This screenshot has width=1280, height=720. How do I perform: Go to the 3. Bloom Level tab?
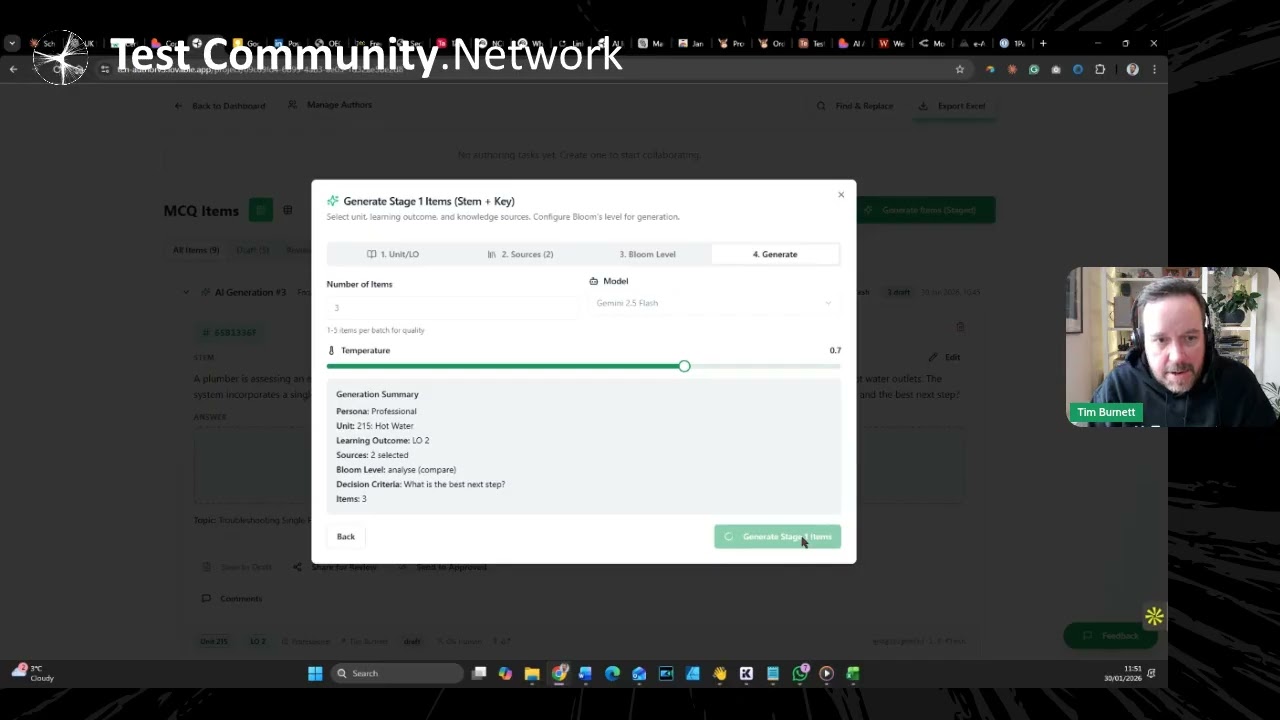coord(647,254)
